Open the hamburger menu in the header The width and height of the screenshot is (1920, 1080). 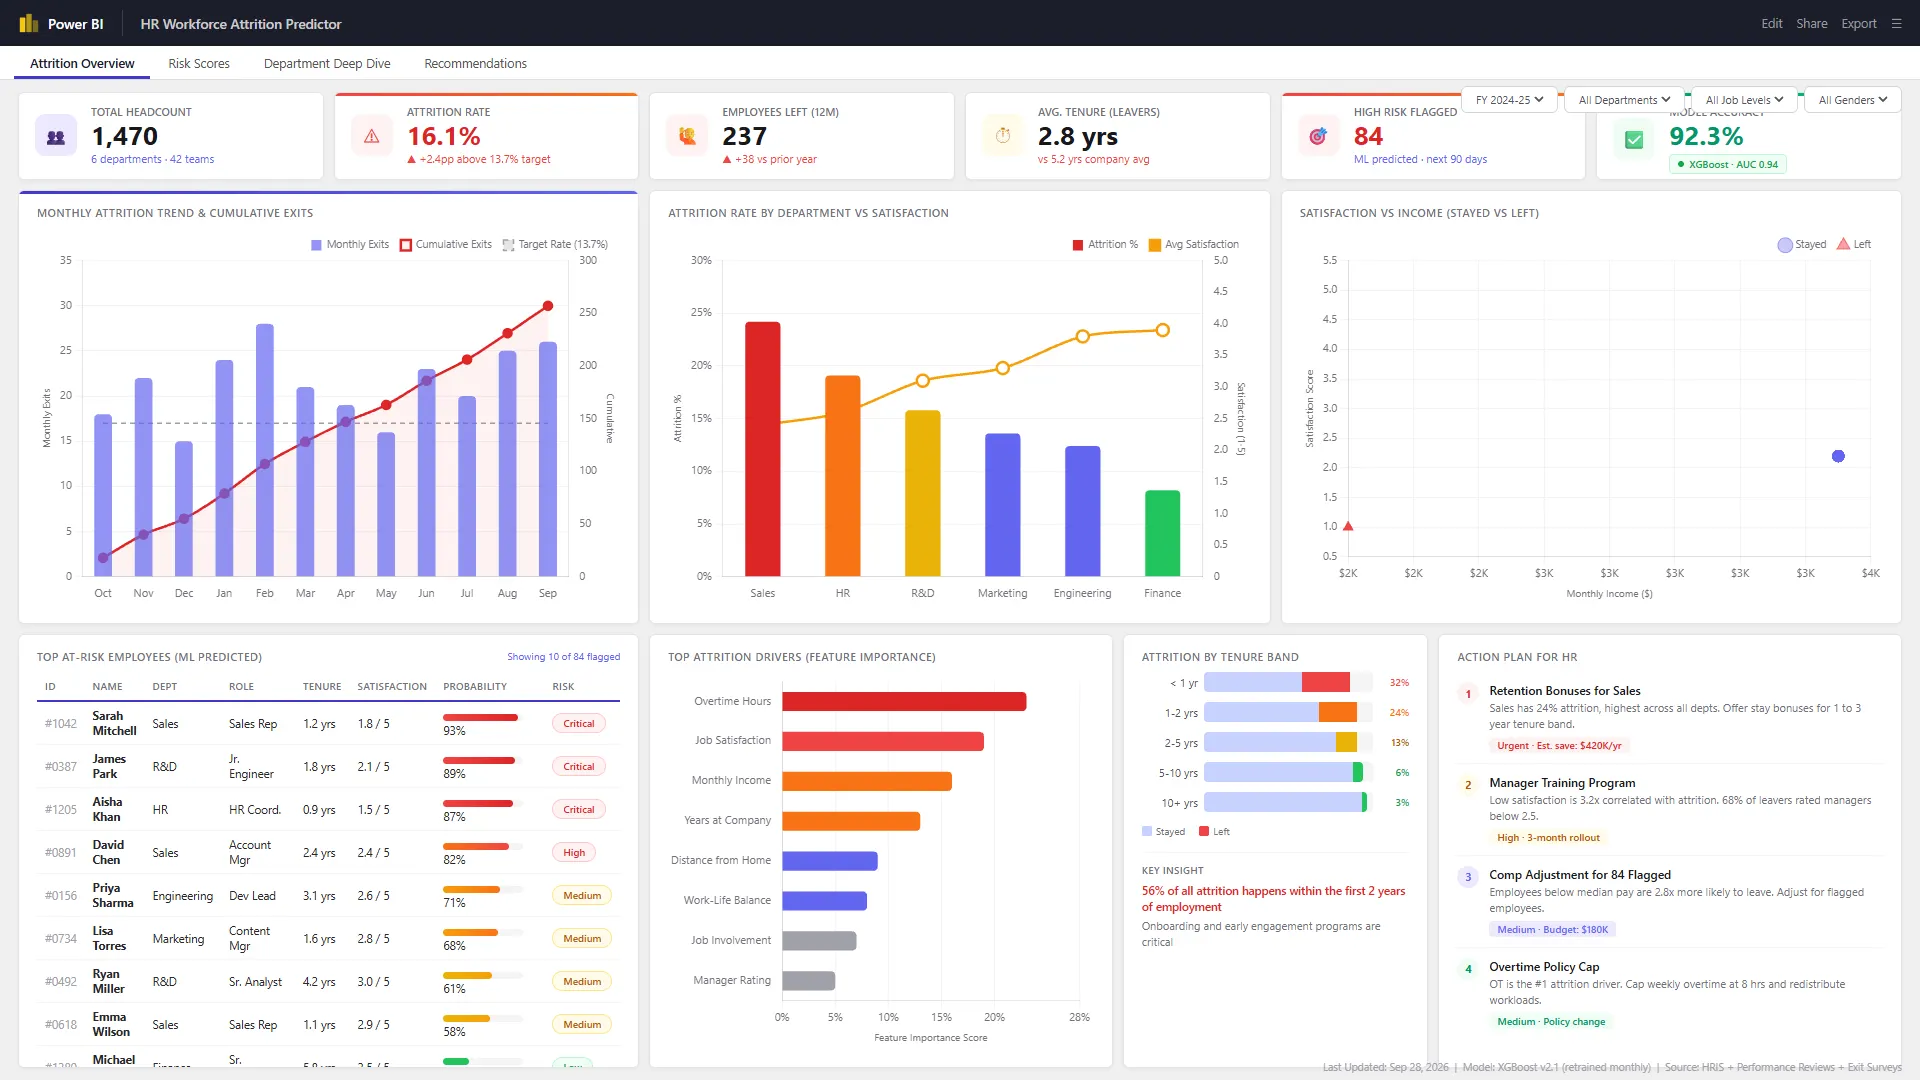coord(1896,23)
